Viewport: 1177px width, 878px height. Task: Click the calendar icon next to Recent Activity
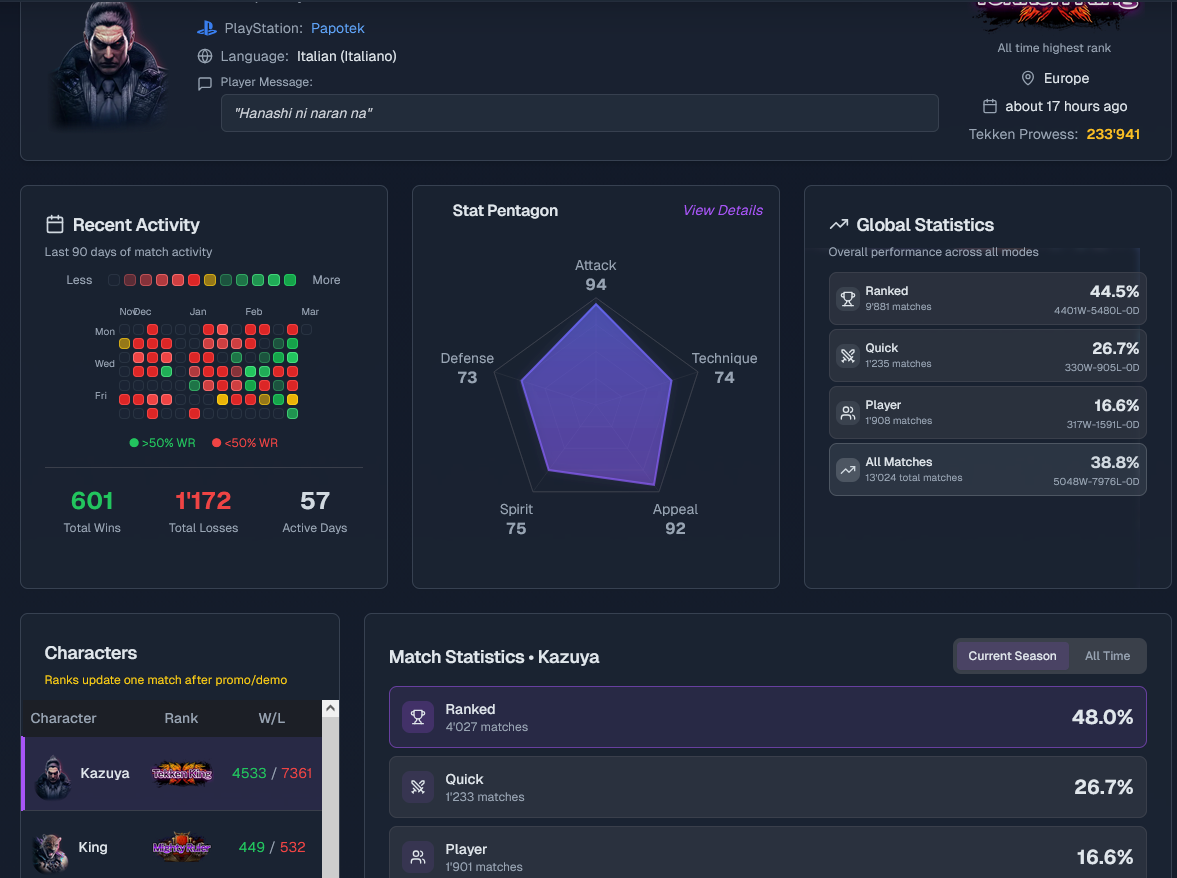click(x=55, y=225)
